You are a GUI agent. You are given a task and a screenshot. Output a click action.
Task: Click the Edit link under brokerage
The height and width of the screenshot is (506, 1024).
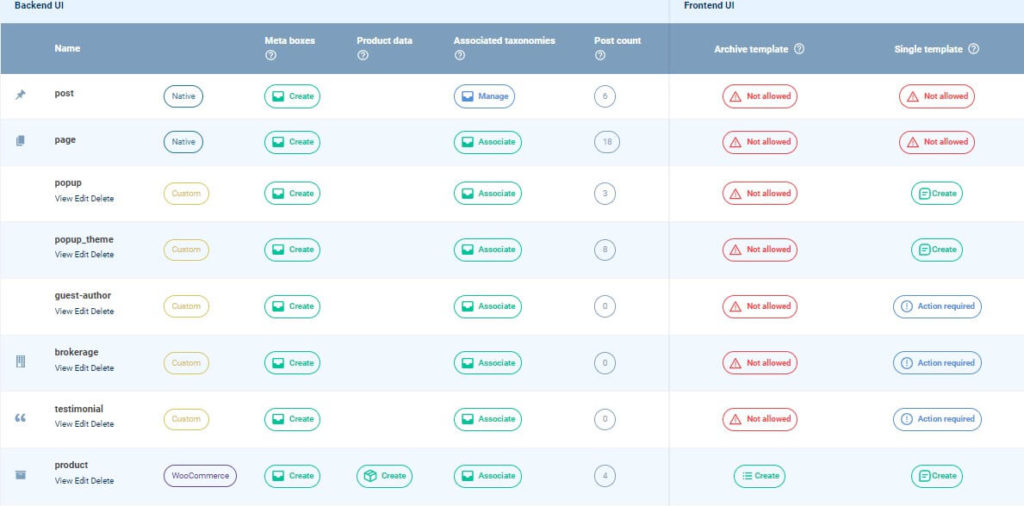click(81, 368)
